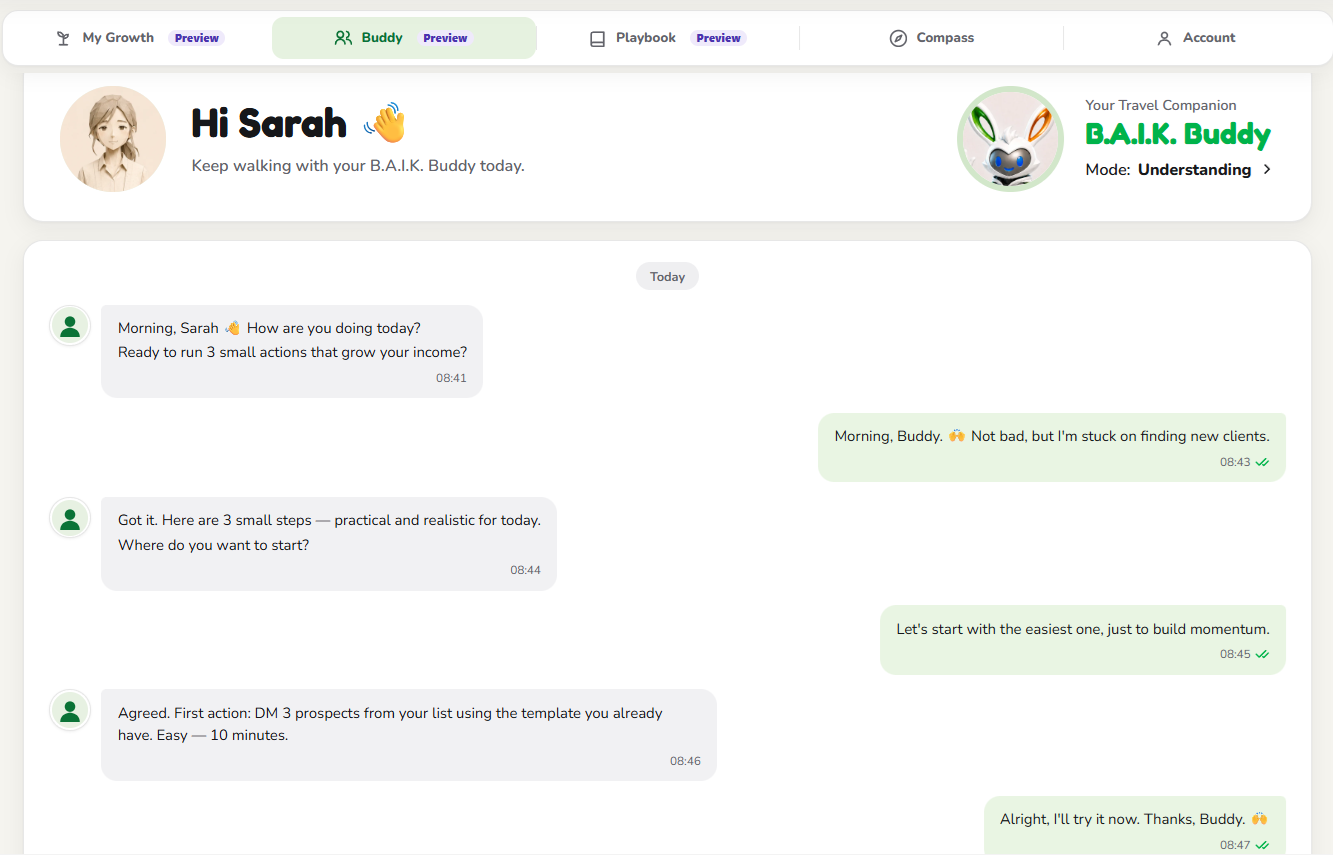Image resolution: width=1333 pixels, height=855 pixels.
Task: Click the B.A.I.K. Buddy green title
Action: [1178, 135]
